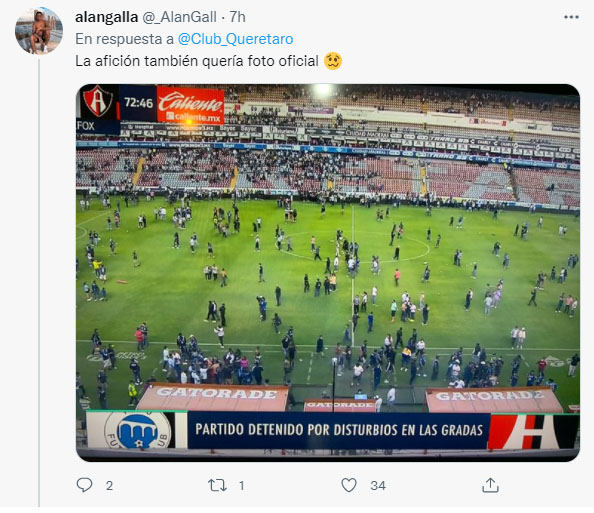This screenshot has height=513, width=594.
Task: Open the 7h timestamp link
Action: (238, 17)
